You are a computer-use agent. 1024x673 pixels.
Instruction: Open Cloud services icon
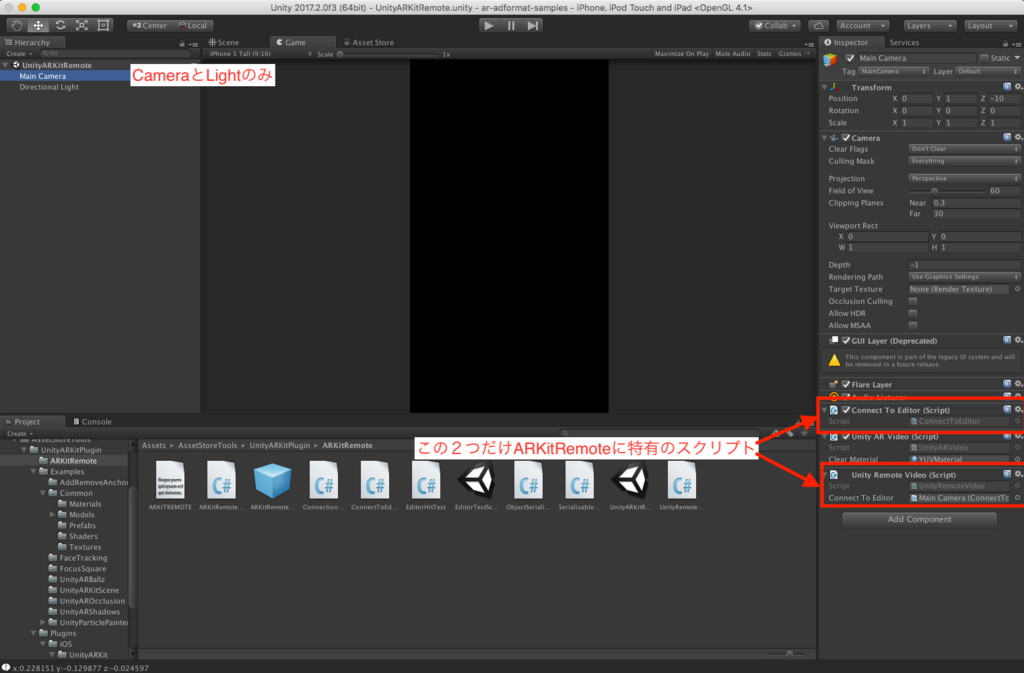[x=818, y=25]
